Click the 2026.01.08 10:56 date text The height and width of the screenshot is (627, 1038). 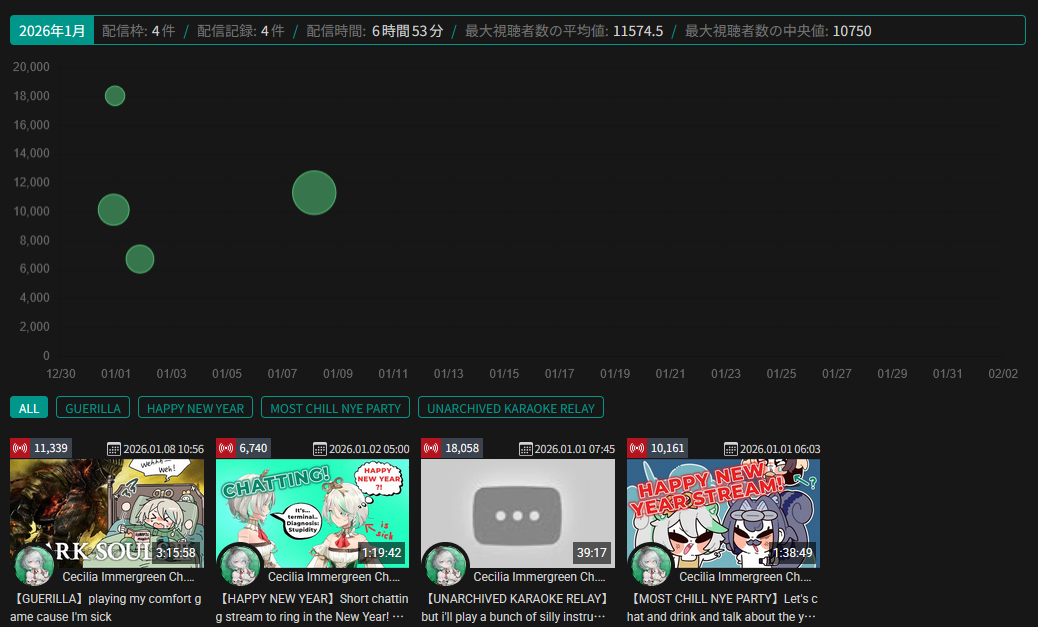[164, 449]
